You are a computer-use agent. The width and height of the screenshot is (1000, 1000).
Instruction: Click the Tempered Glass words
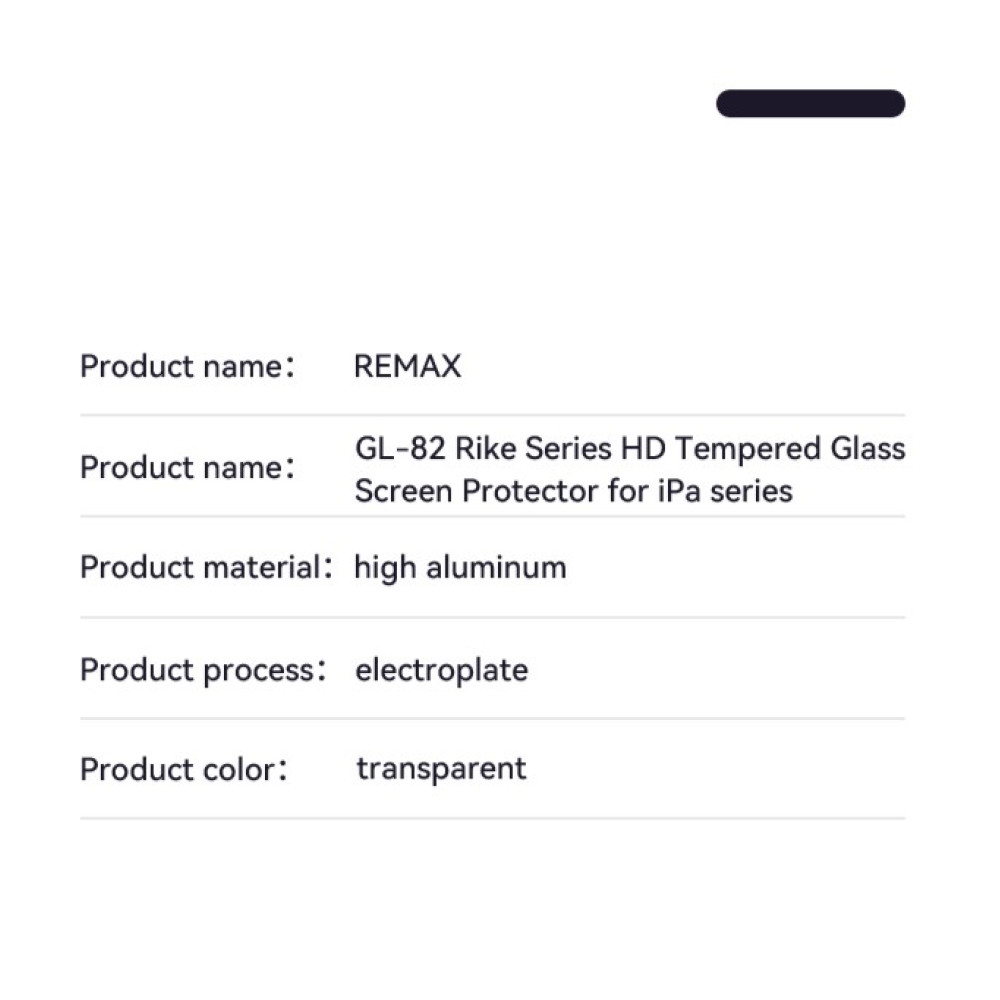coord(789,448)
